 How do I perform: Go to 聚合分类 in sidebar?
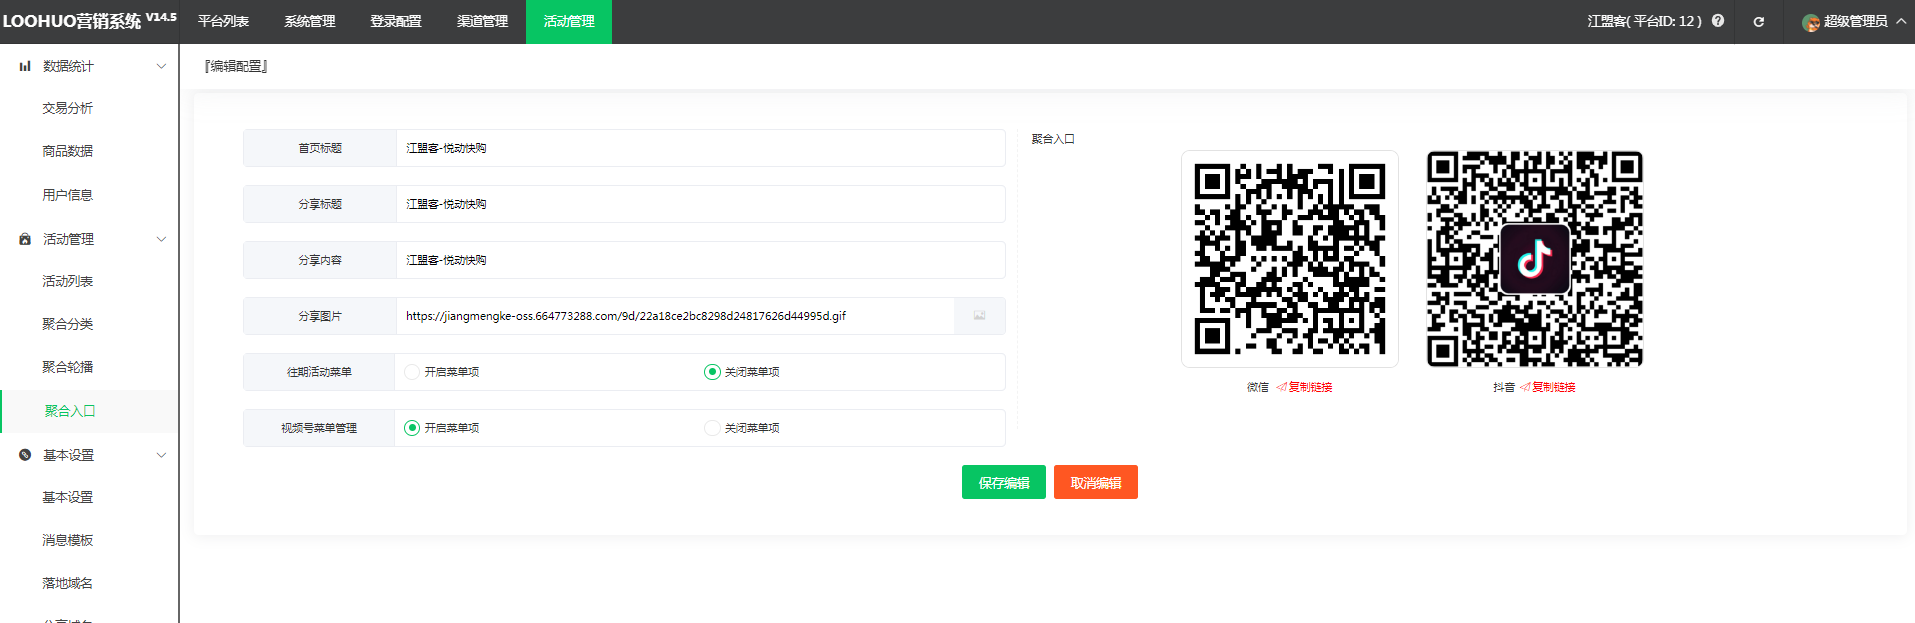[x=68, y=324]
